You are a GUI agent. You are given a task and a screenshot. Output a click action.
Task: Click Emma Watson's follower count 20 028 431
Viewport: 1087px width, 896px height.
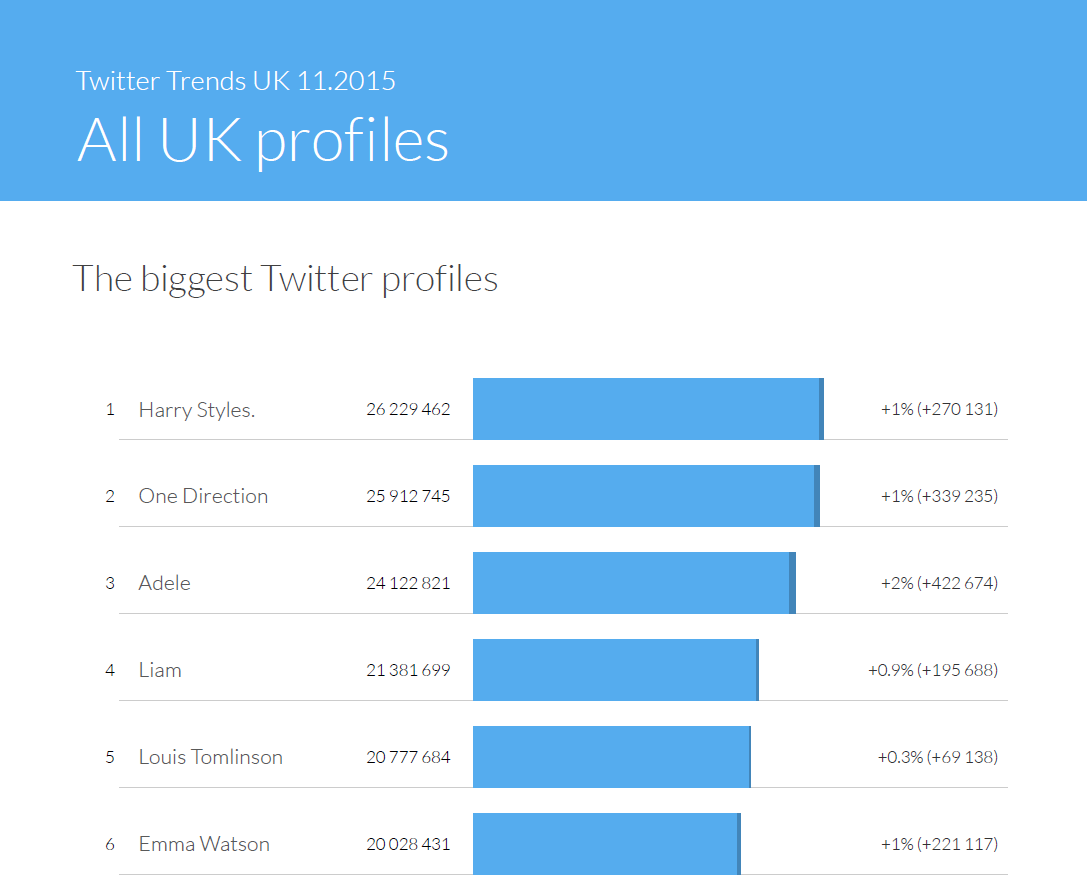[x=408, y=845]
